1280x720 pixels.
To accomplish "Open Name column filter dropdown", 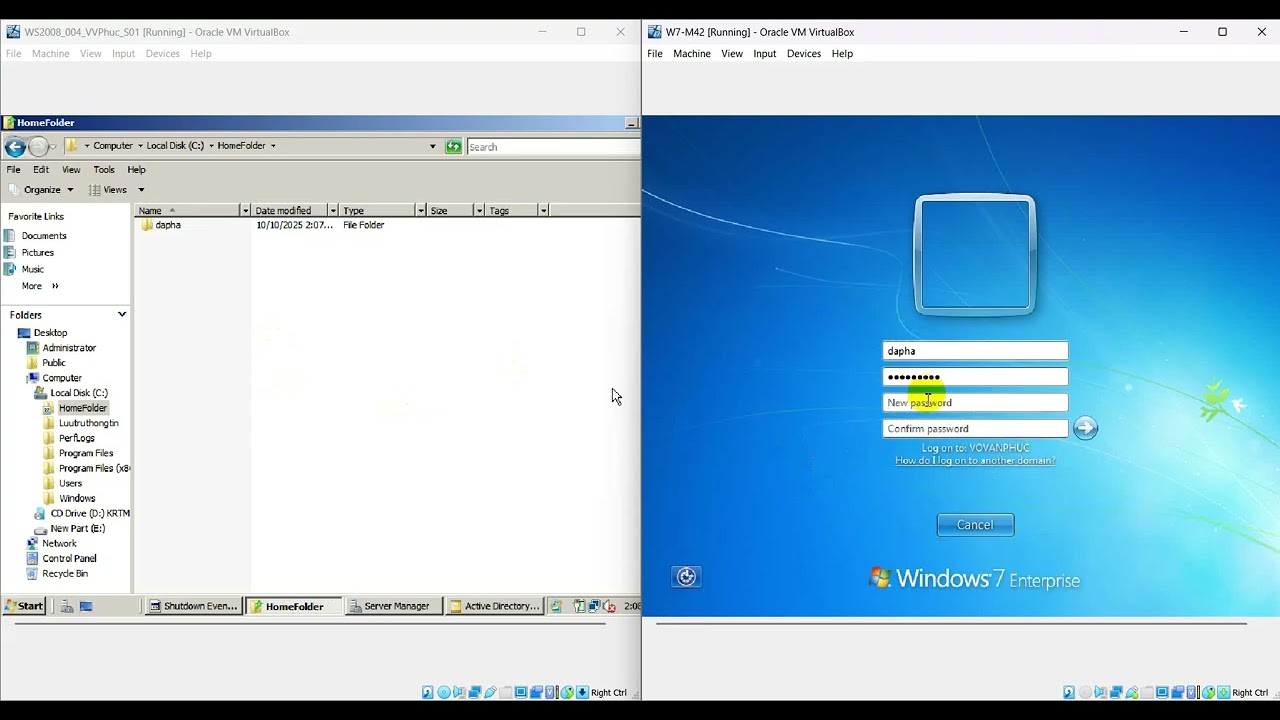I will click(245, 211).
